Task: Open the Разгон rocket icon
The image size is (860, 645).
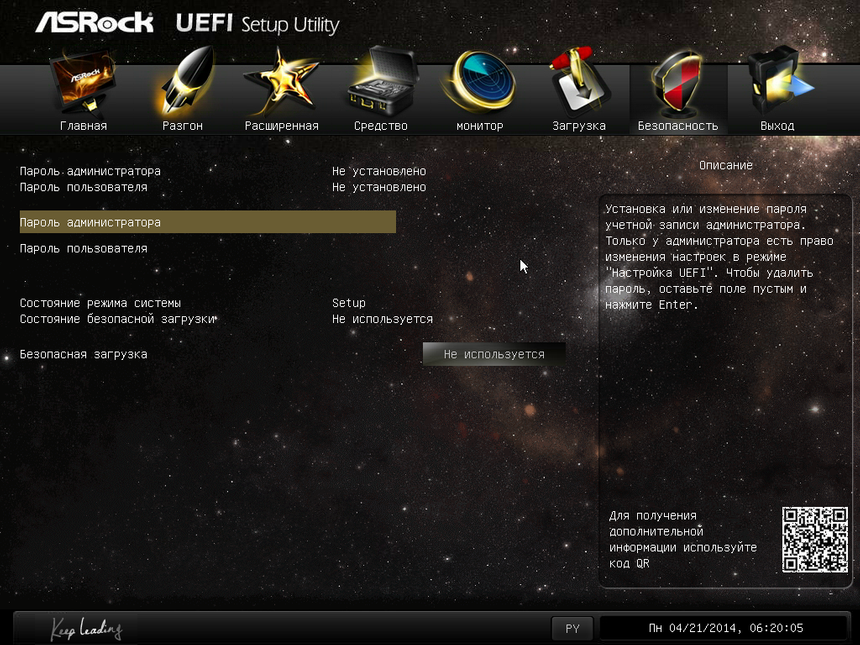Action: [x=182, y=84]
